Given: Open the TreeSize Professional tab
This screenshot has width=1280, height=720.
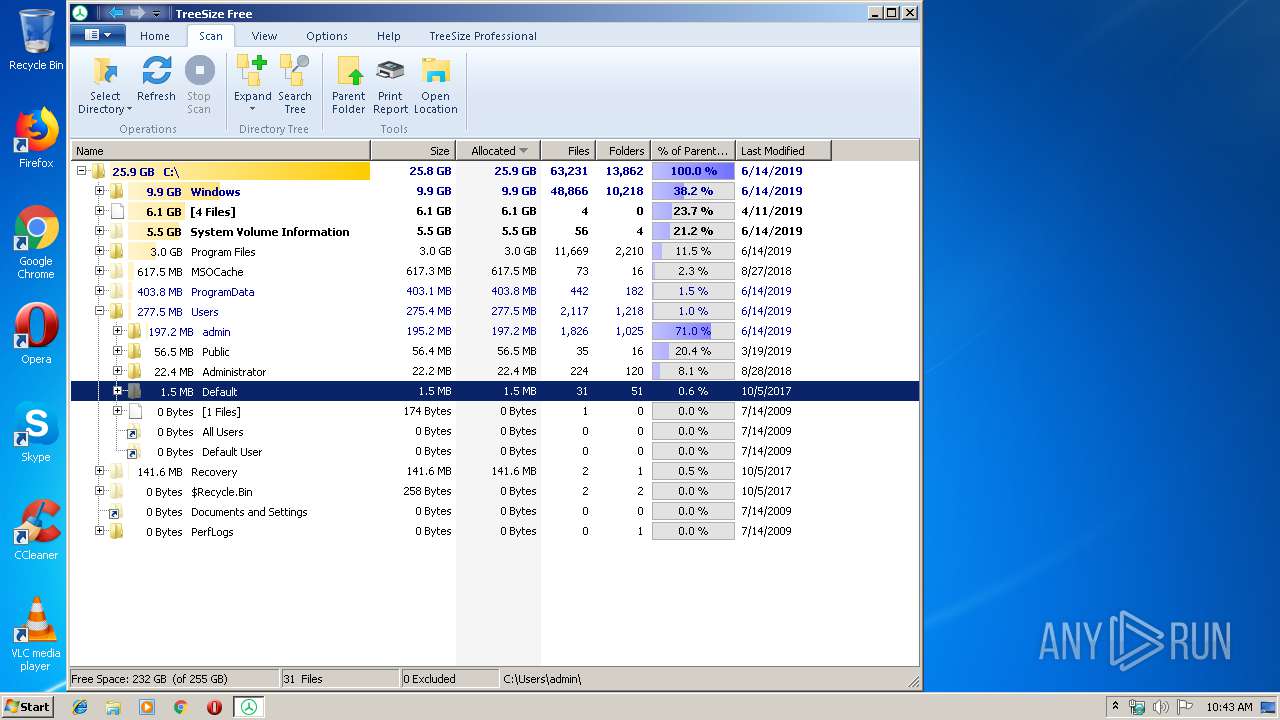Looking at the screenshot, I should [483, 36].
